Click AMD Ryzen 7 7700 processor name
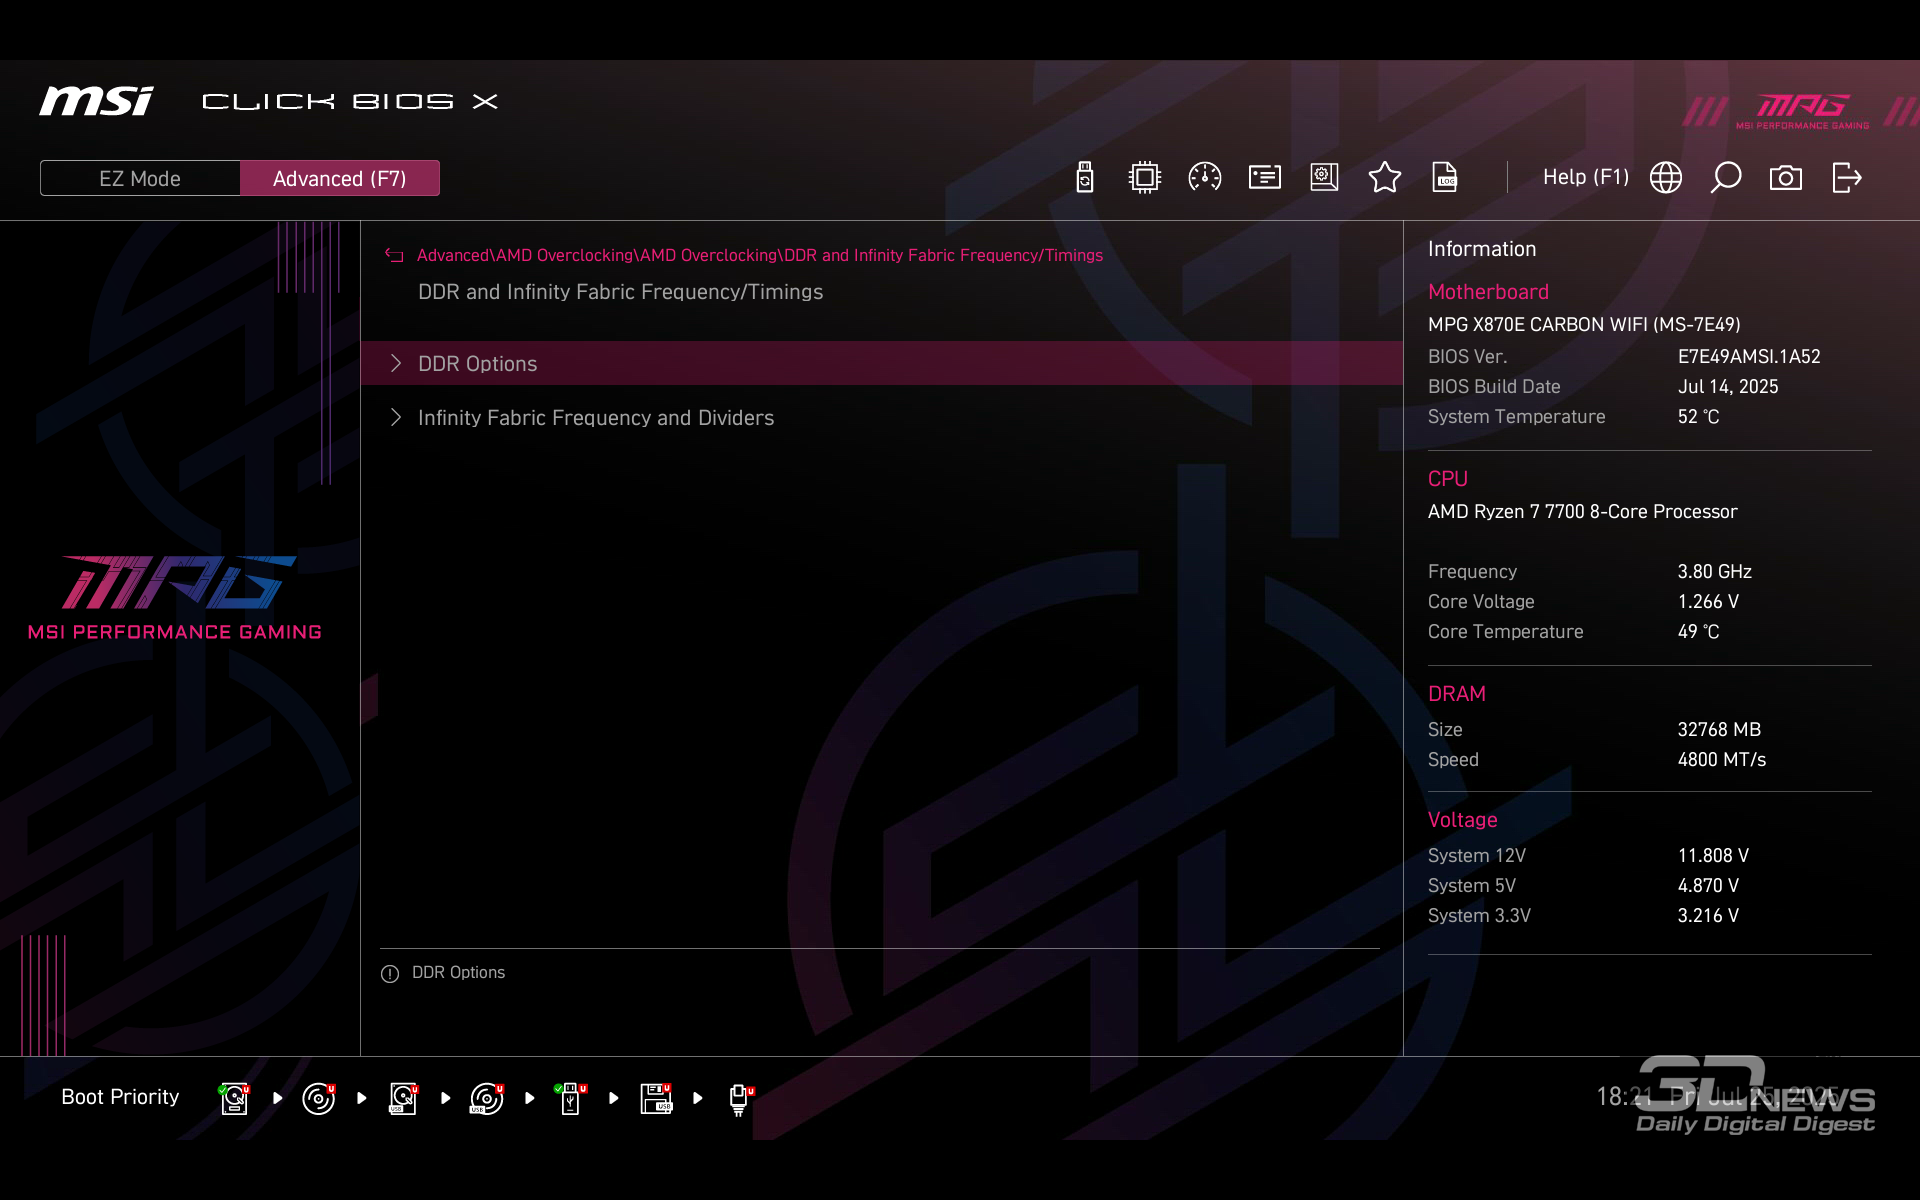 (x=1582, y=512)
